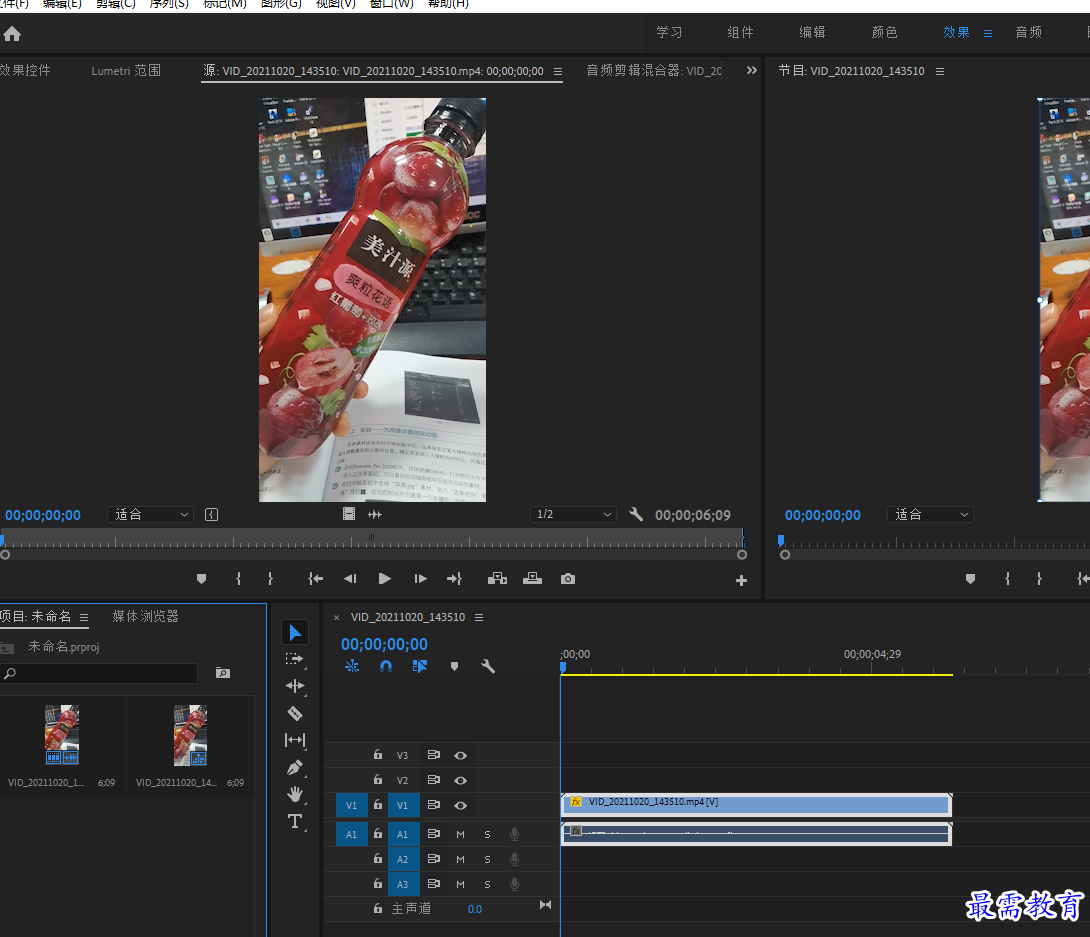Image resolution: width=1090 pixels, height=937 pixels.
Task: Open the Media Browser tab
Action: click(145, 617)
